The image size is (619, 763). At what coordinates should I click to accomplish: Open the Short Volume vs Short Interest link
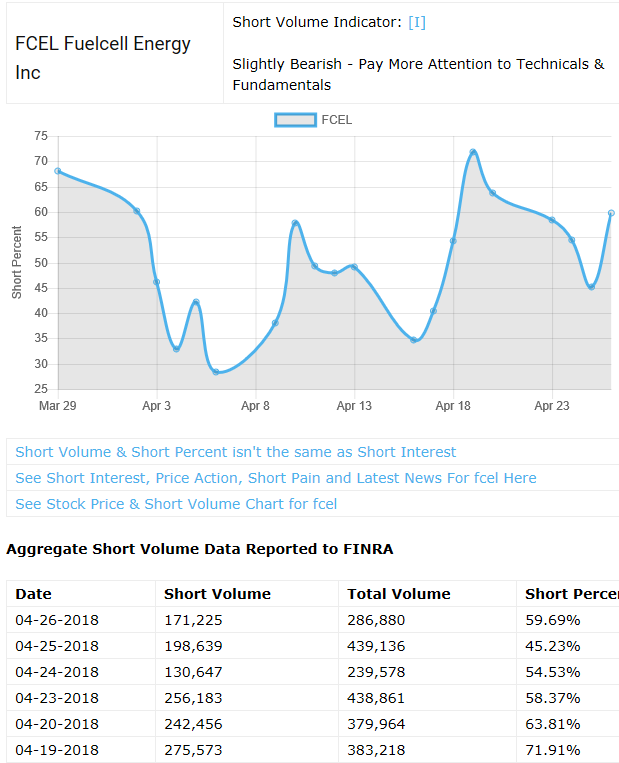point(236,452)
